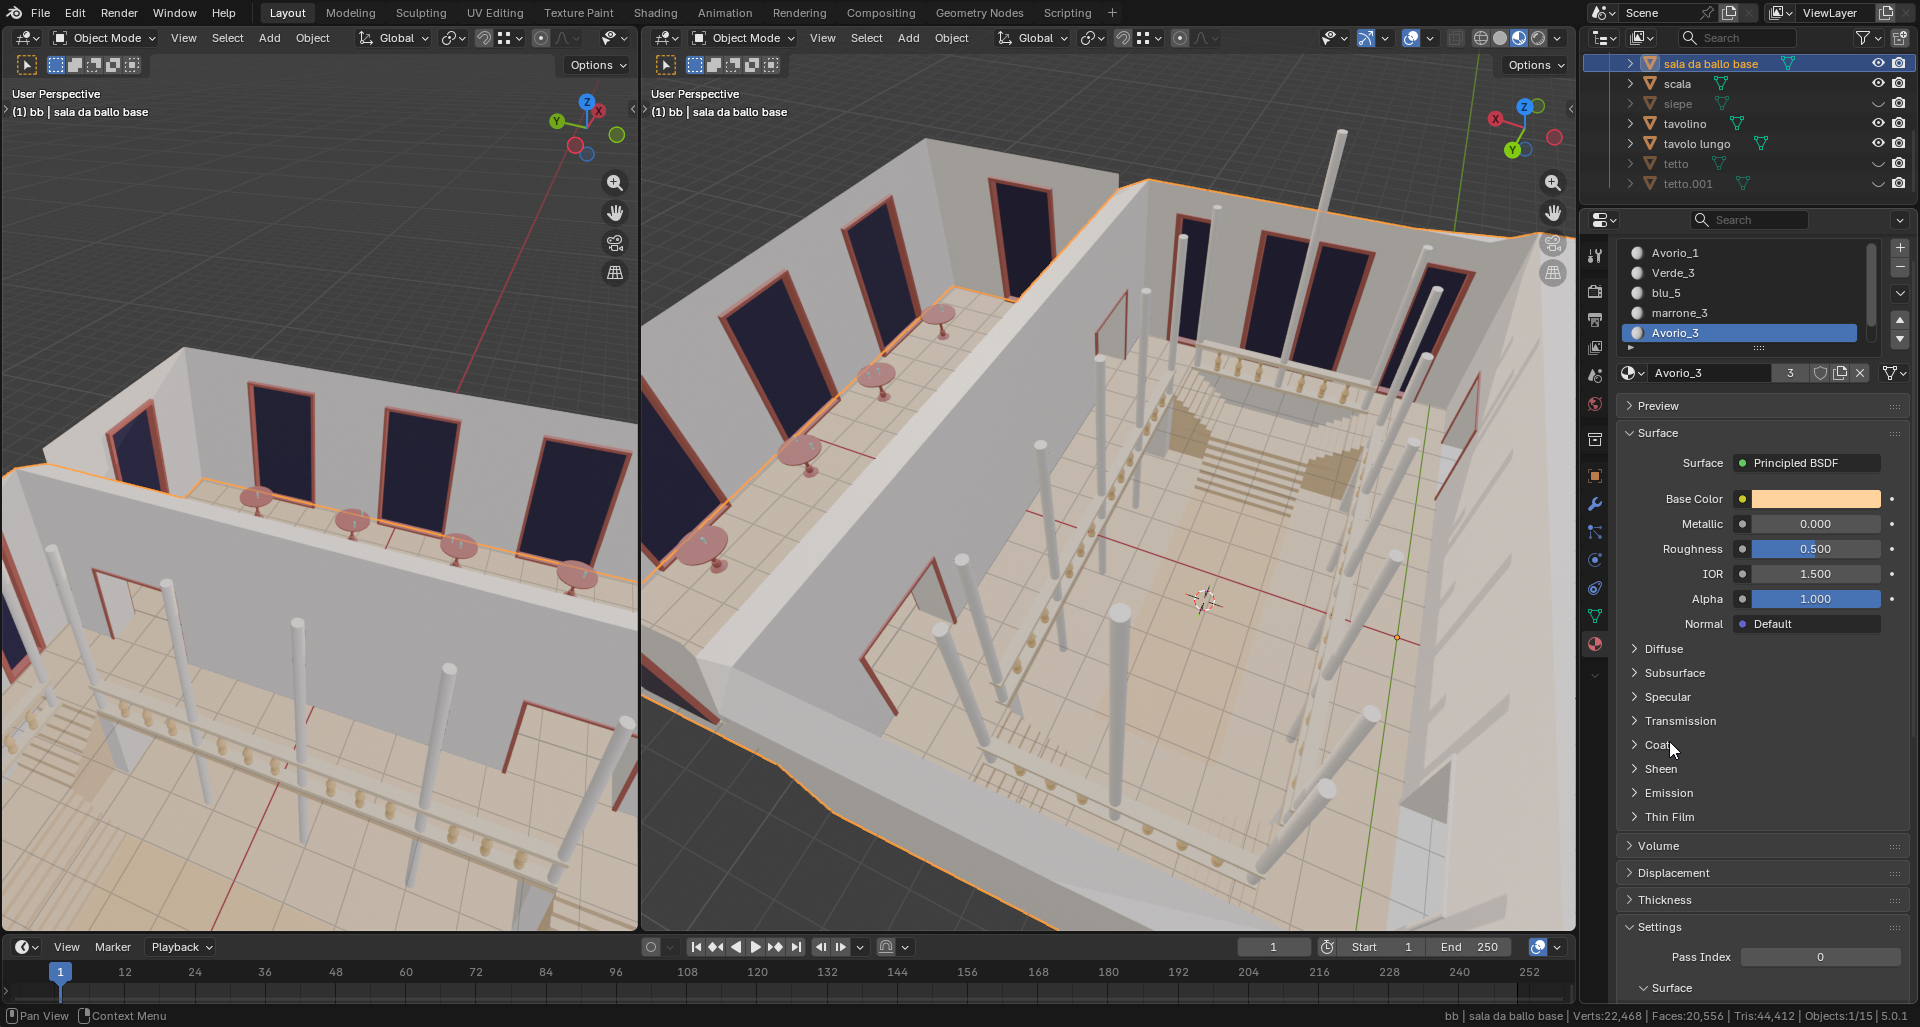Screen dimensions: 1920x1027
Task: Click the Base Color swatch
Action: tap(1815, 499)
